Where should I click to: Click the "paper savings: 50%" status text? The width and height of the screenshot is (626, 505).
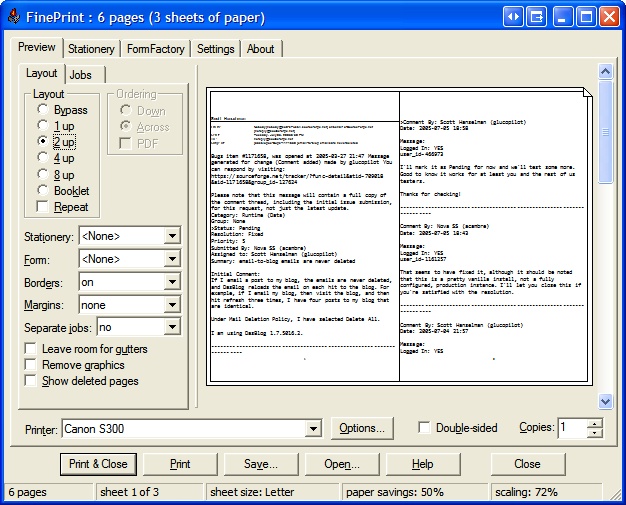click(x=395, y=492)
